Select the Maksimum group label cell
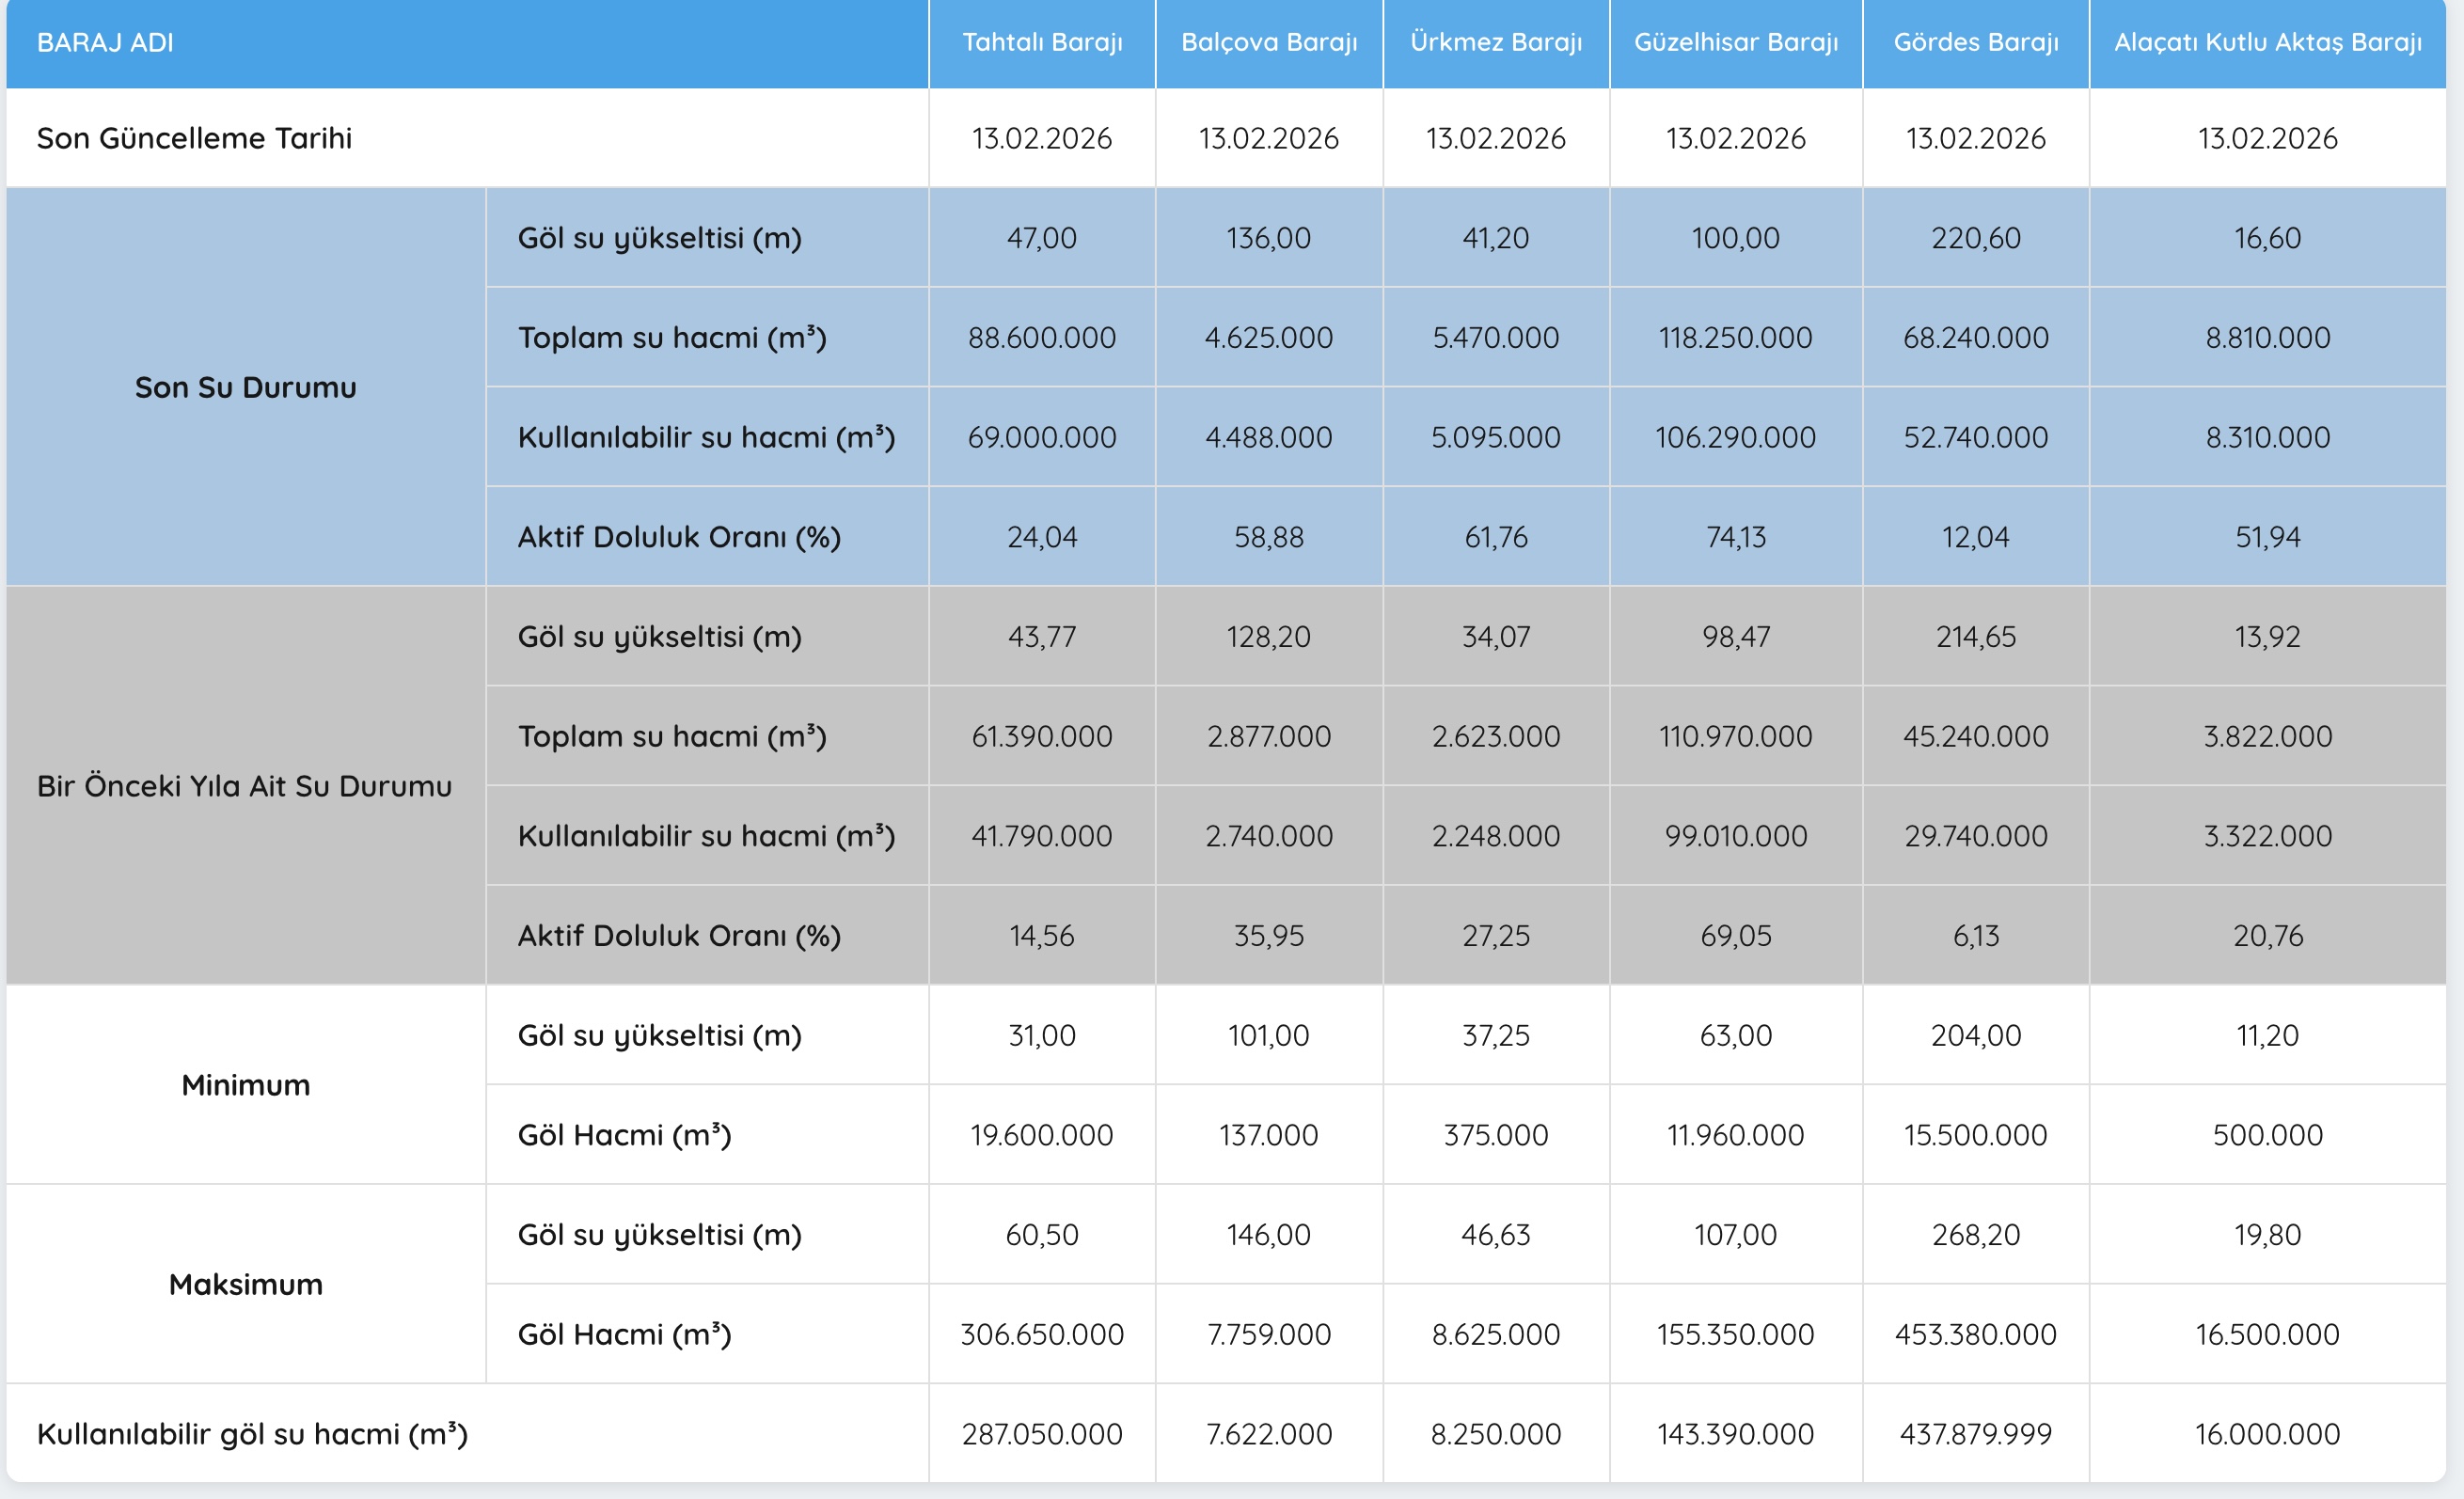Viewport: 2464px width, 1499px height. [245, 1284]
